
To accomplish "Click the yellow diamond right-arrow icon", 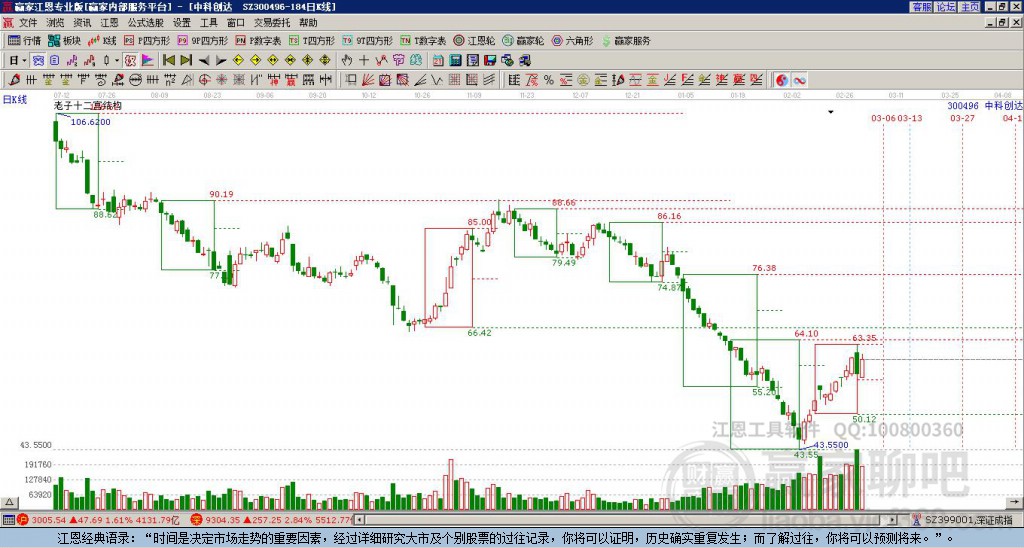I will (255, 60).
